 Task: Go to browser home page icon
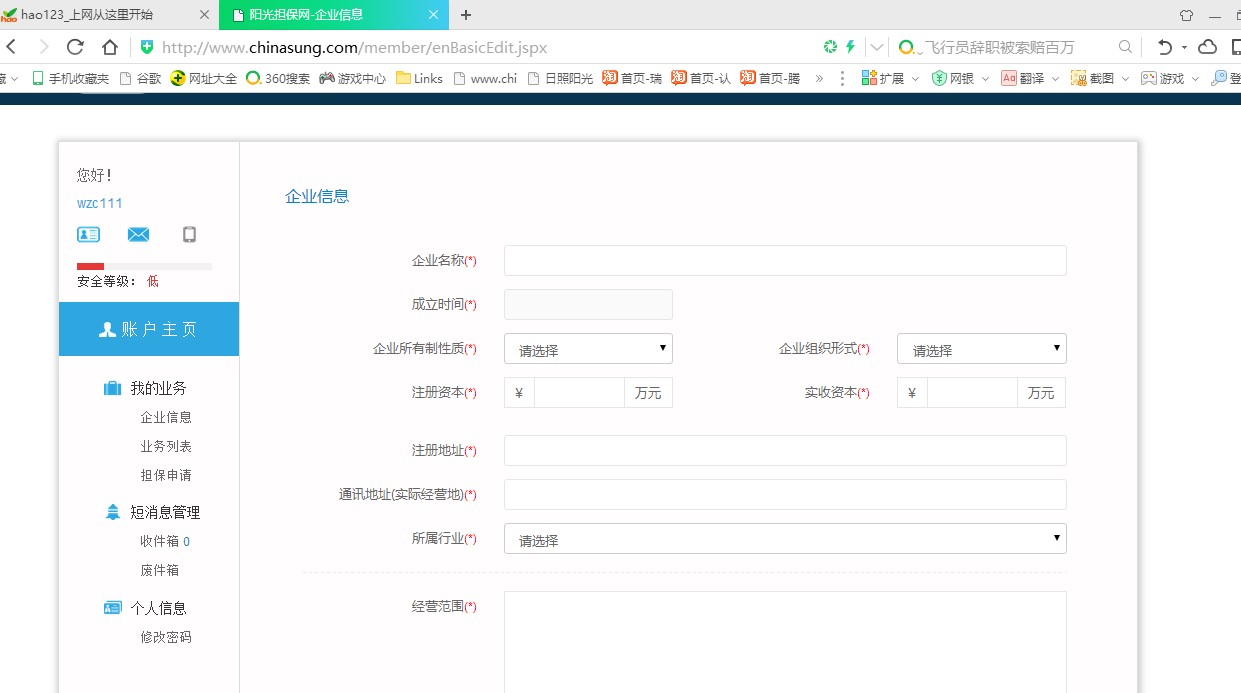pyautogui.click(x=110, y=47)
